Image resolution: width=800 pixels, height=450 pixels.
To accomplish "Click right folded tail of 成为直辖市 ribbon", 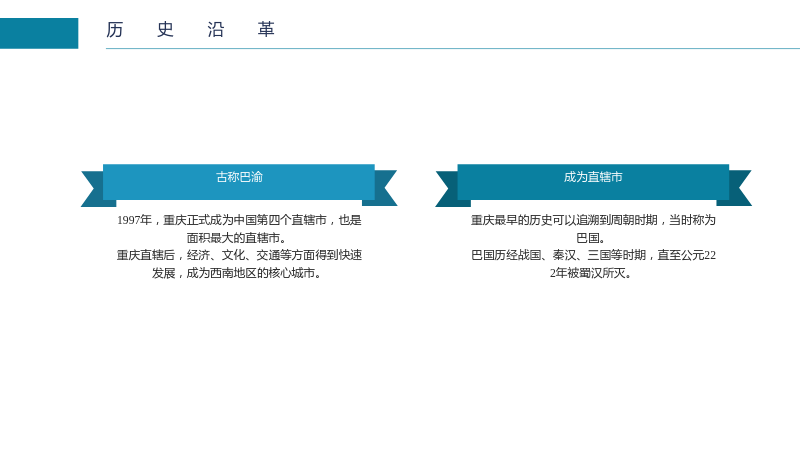I will (737, 188).
